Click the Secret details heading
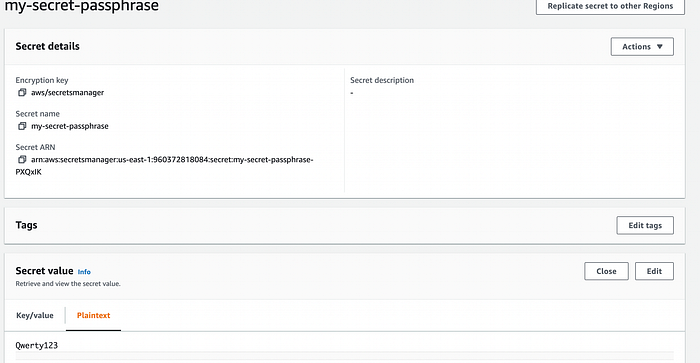This screenshot has width=700, height=363. [x=47, y=46]
